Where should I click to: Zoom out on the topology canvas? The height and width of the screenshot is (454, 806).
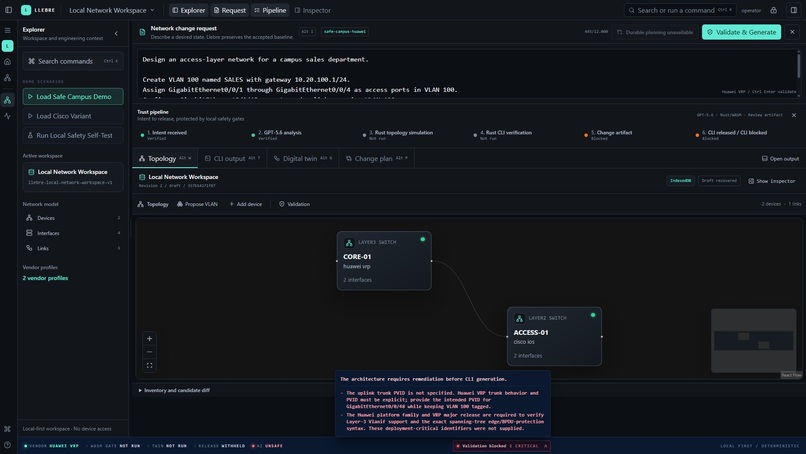(x=150, y=352)
